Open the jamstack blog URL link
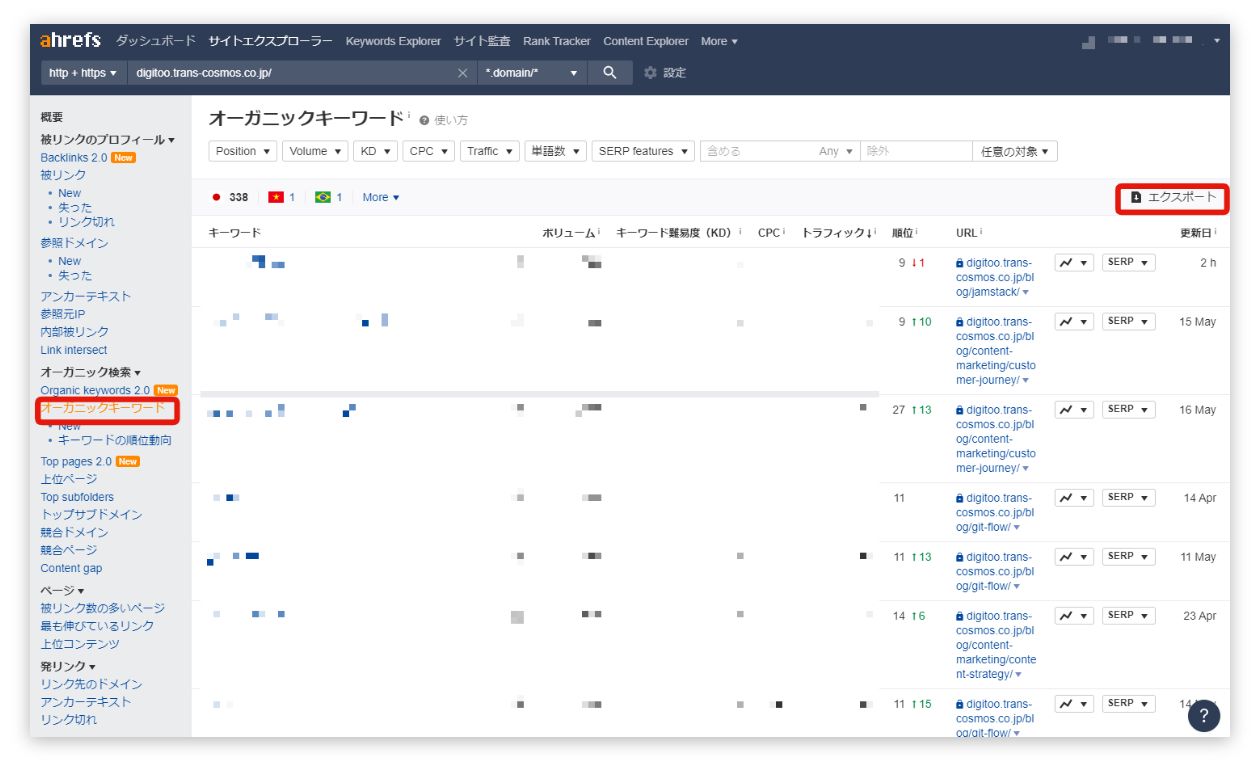The image size is (1260, 767). [x=995, y=278]
